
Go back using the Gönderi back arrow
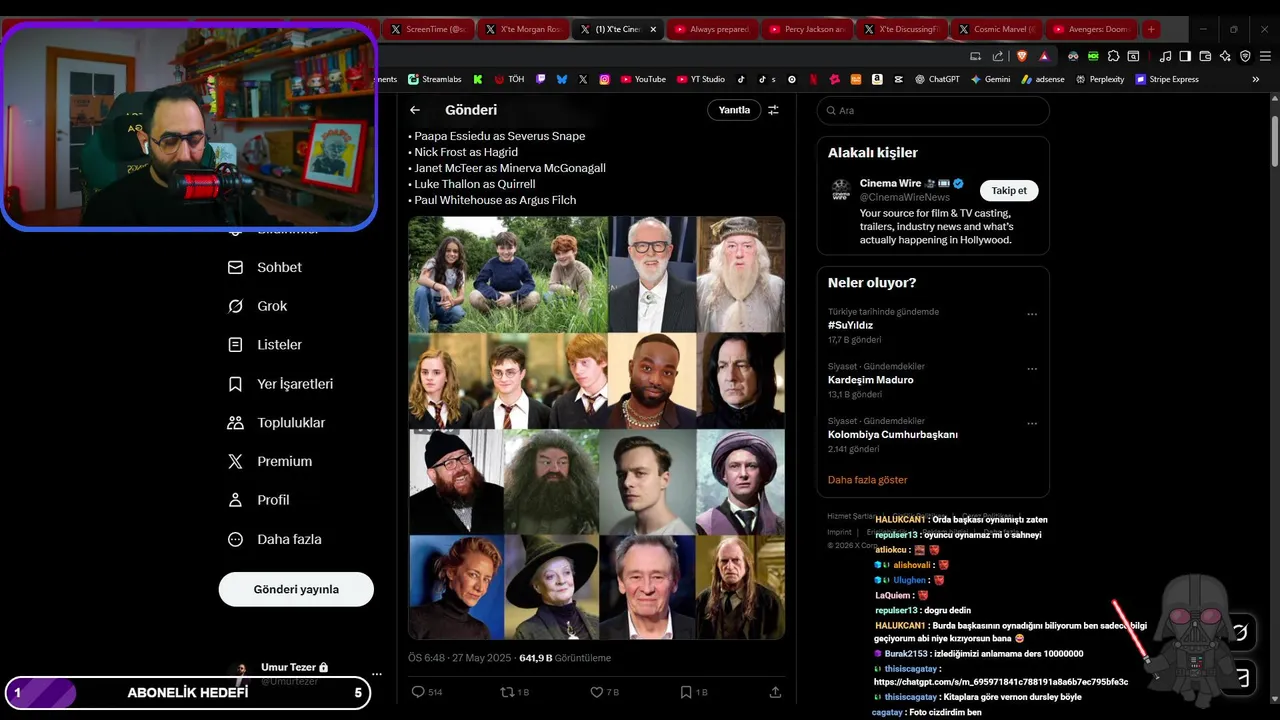(x=415, y=110)
